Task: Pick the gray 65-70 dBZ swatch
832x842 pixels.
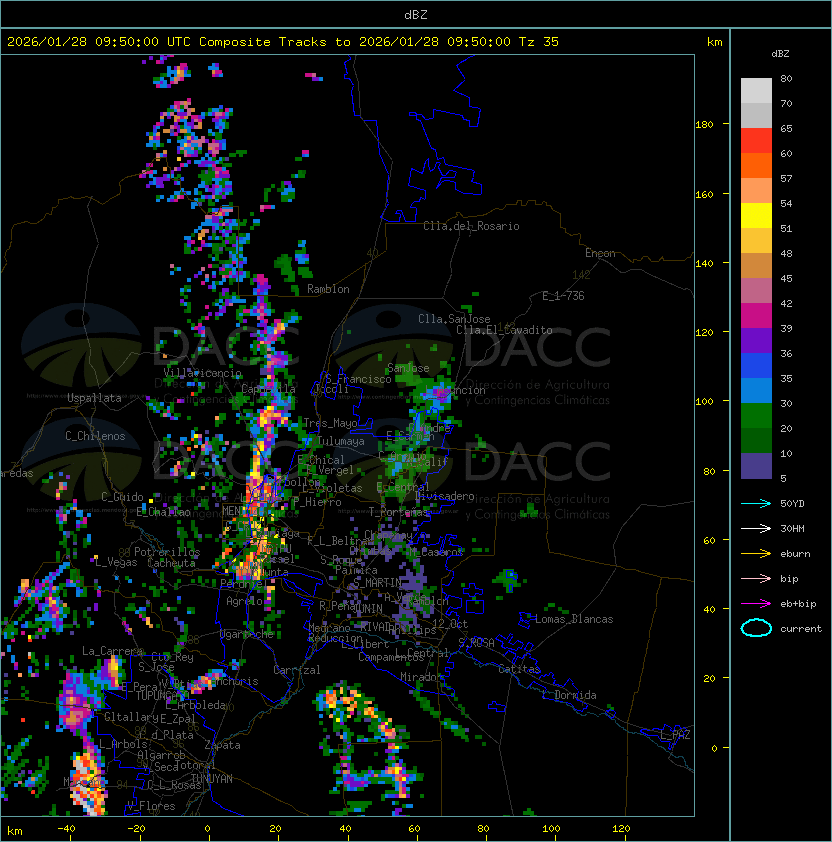Action: (756, 115)
